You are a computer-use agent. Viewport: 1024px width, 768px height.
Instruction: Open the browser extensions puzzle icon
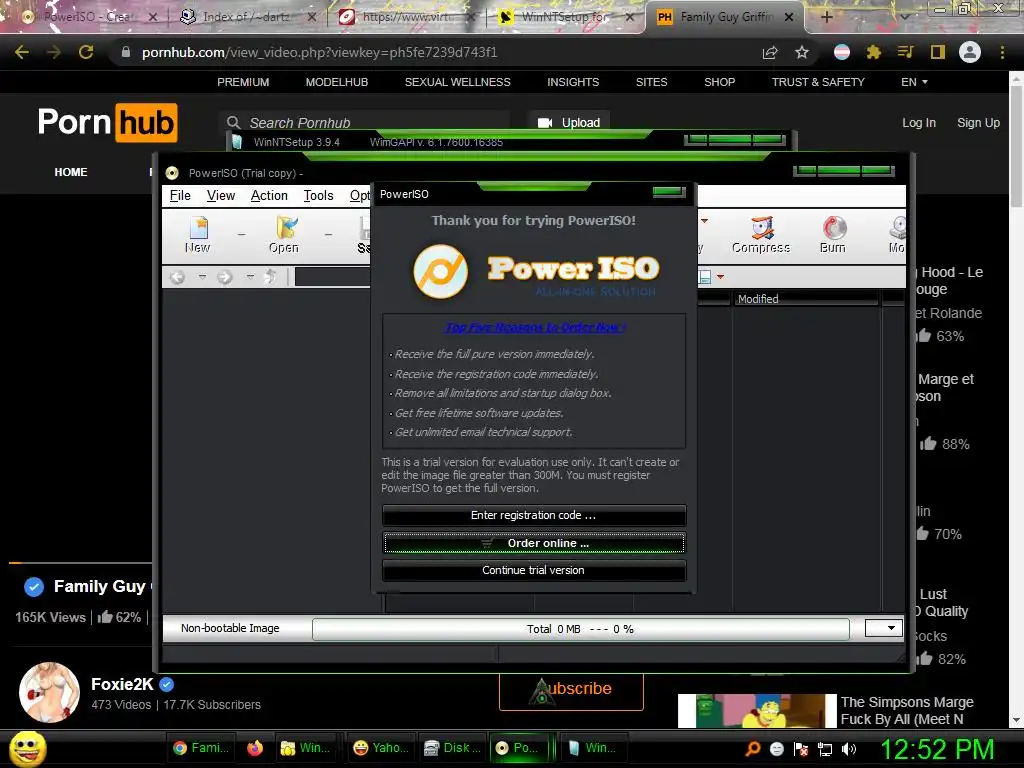click(x=874, y=52)
